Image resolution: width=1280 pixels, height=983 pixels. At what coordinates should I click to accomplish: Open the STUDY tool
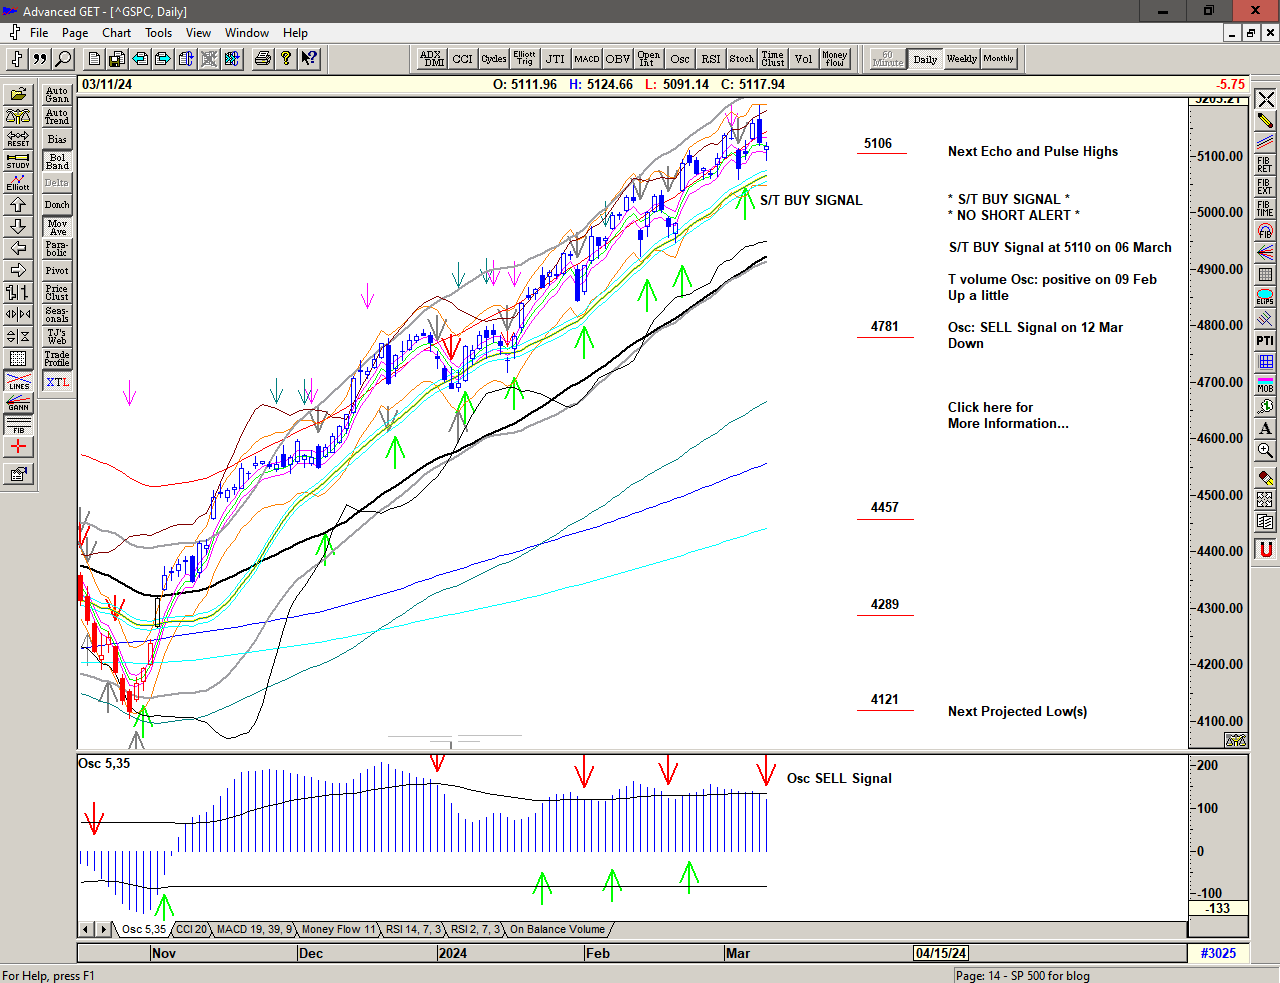18,160
